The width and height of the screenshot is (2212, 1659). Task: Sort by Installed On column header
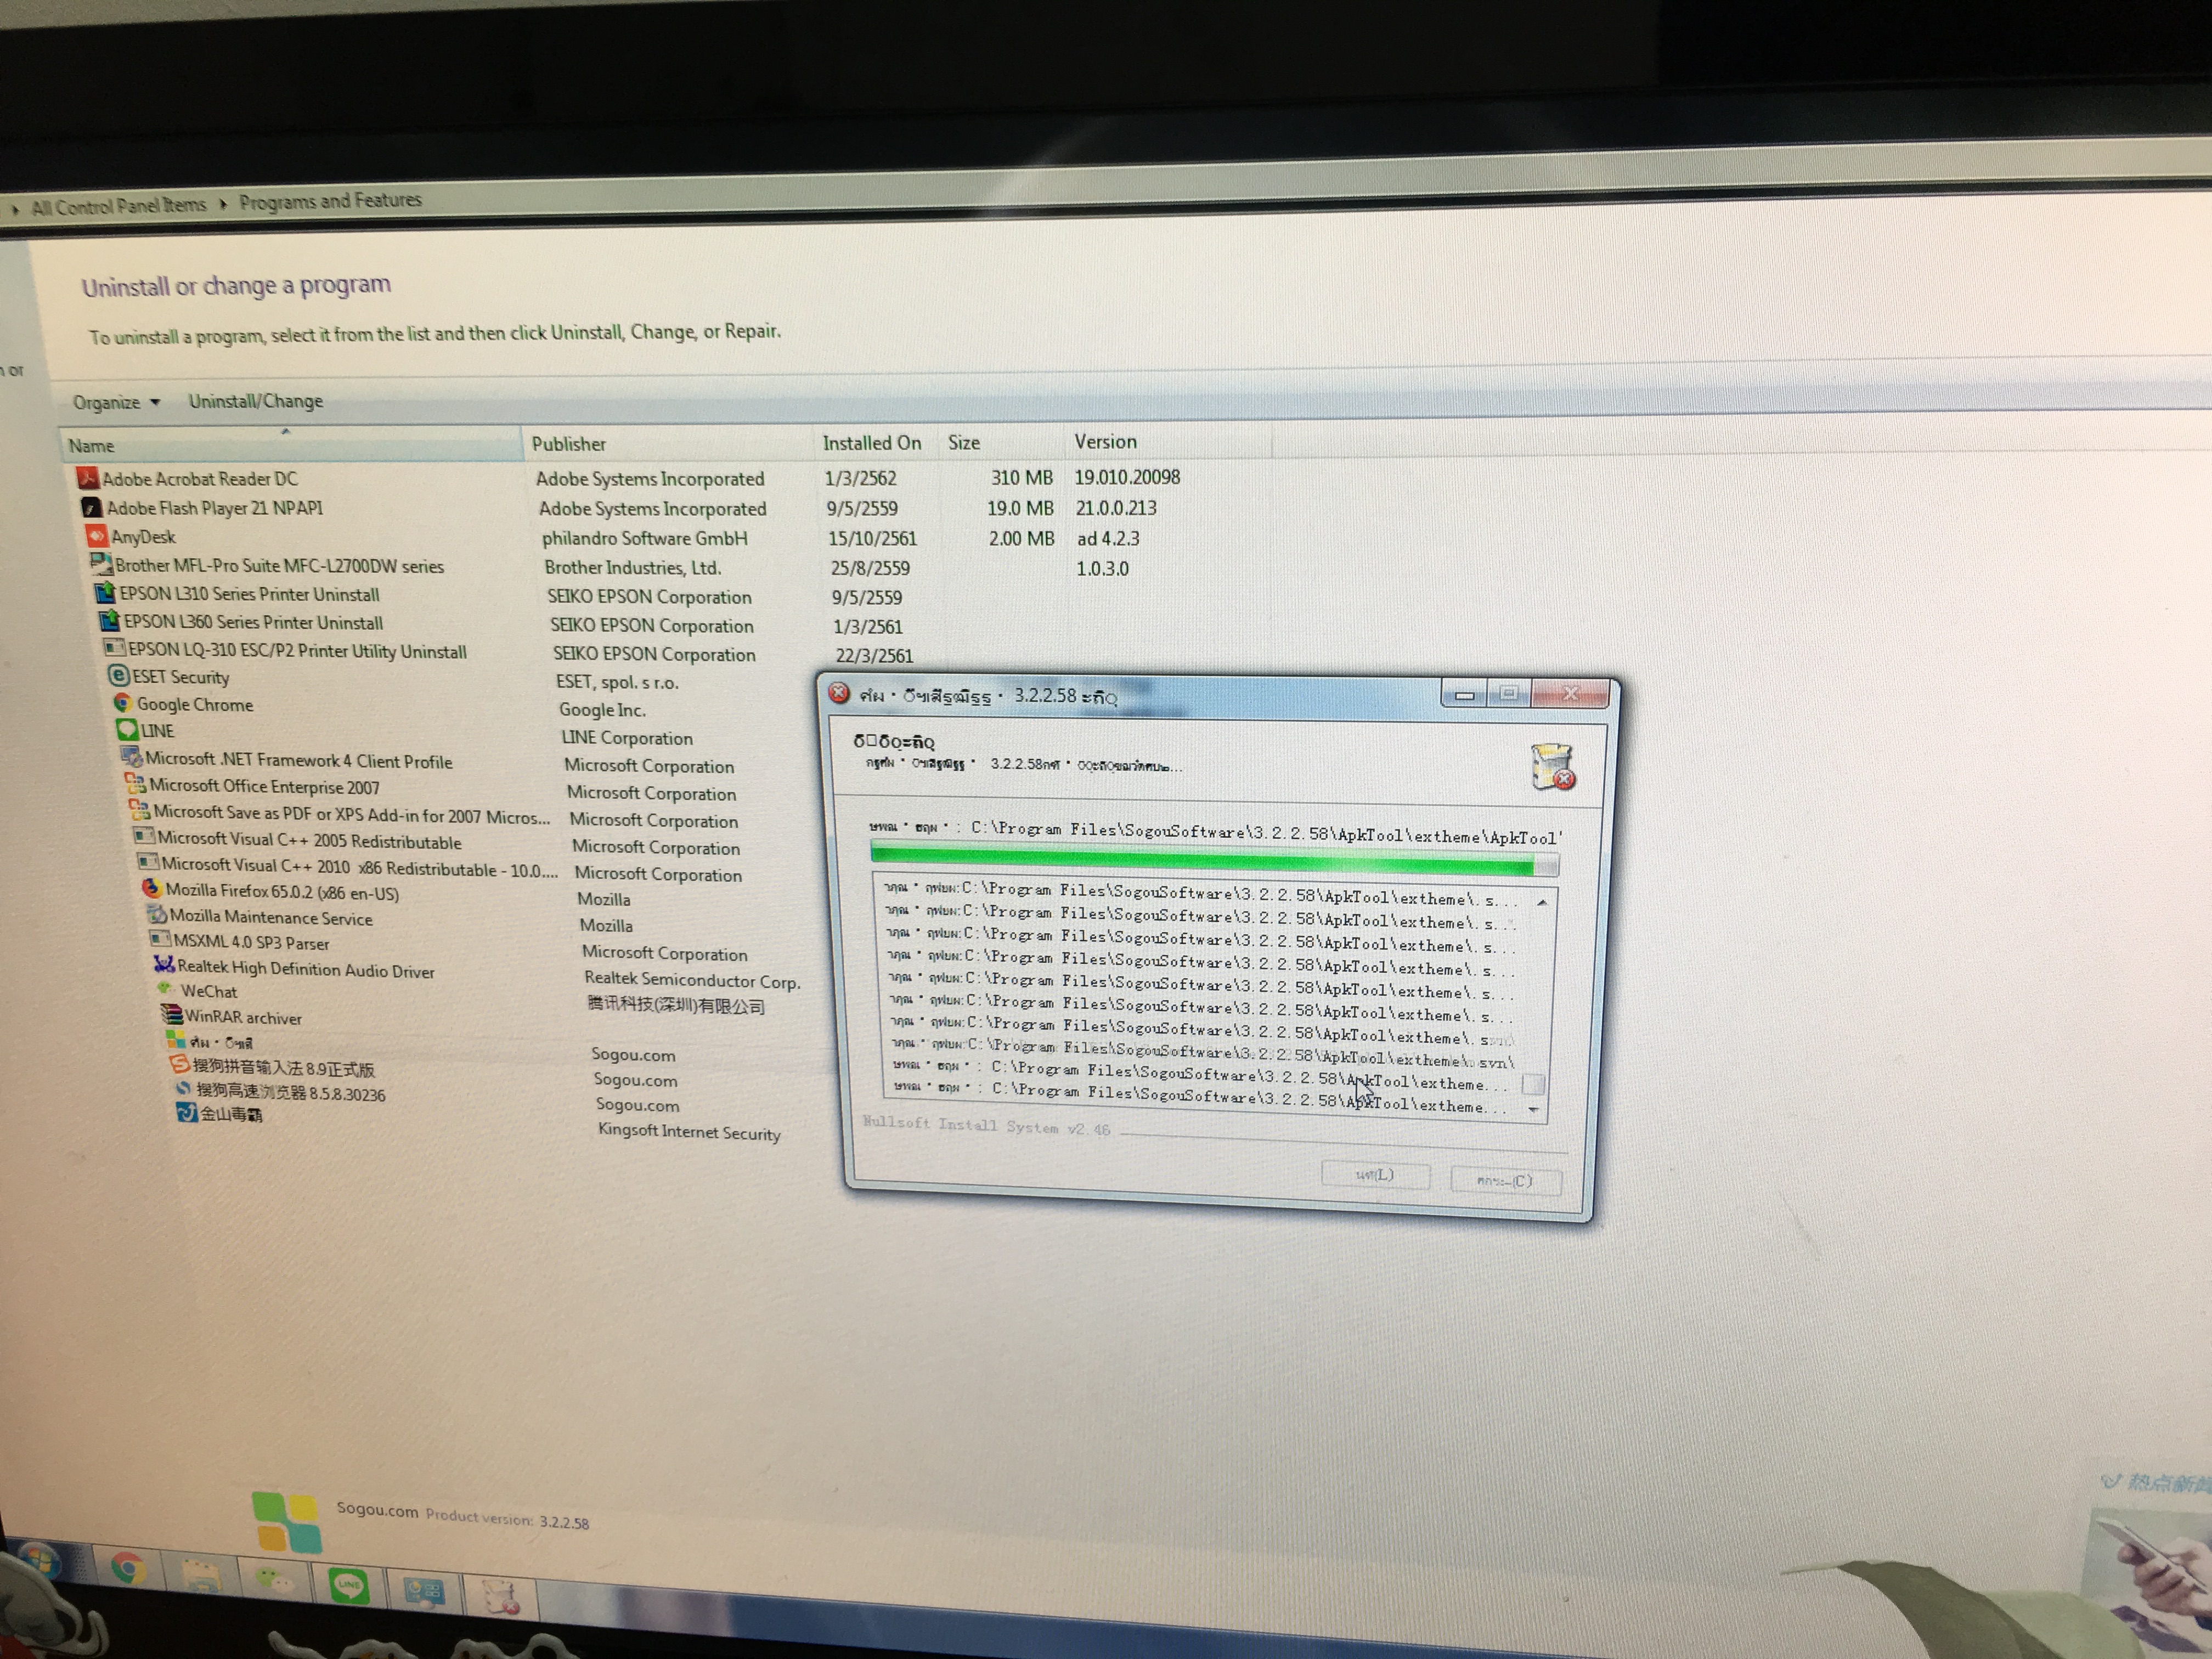point(873,442)
